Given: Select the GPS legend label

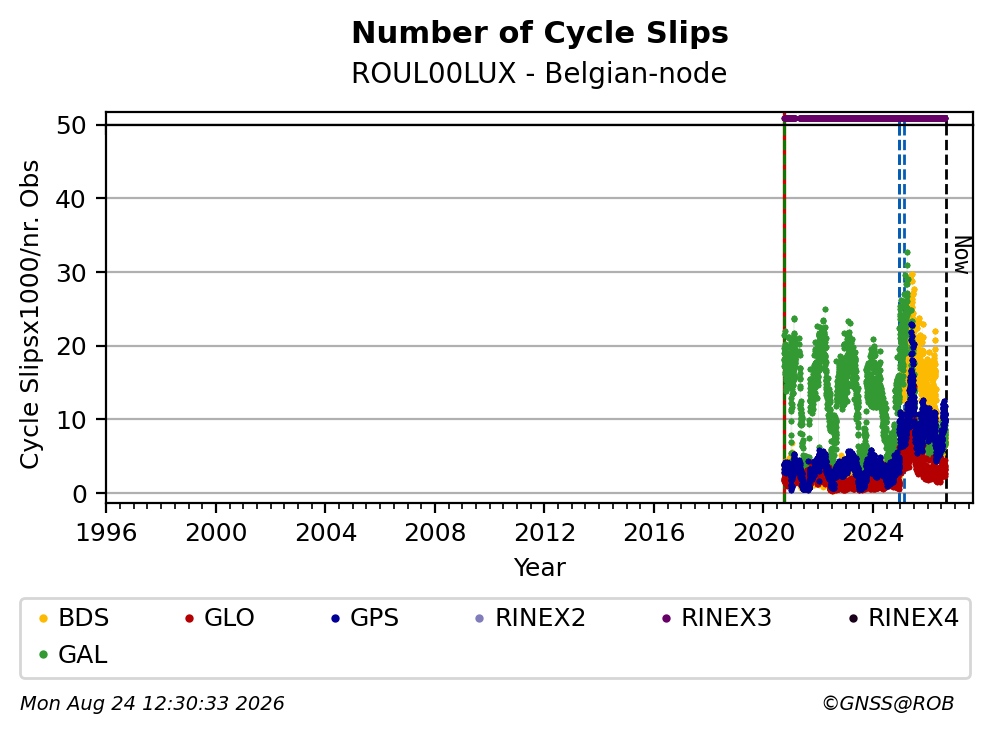Looking at the screenshot, I should (375, 618).
